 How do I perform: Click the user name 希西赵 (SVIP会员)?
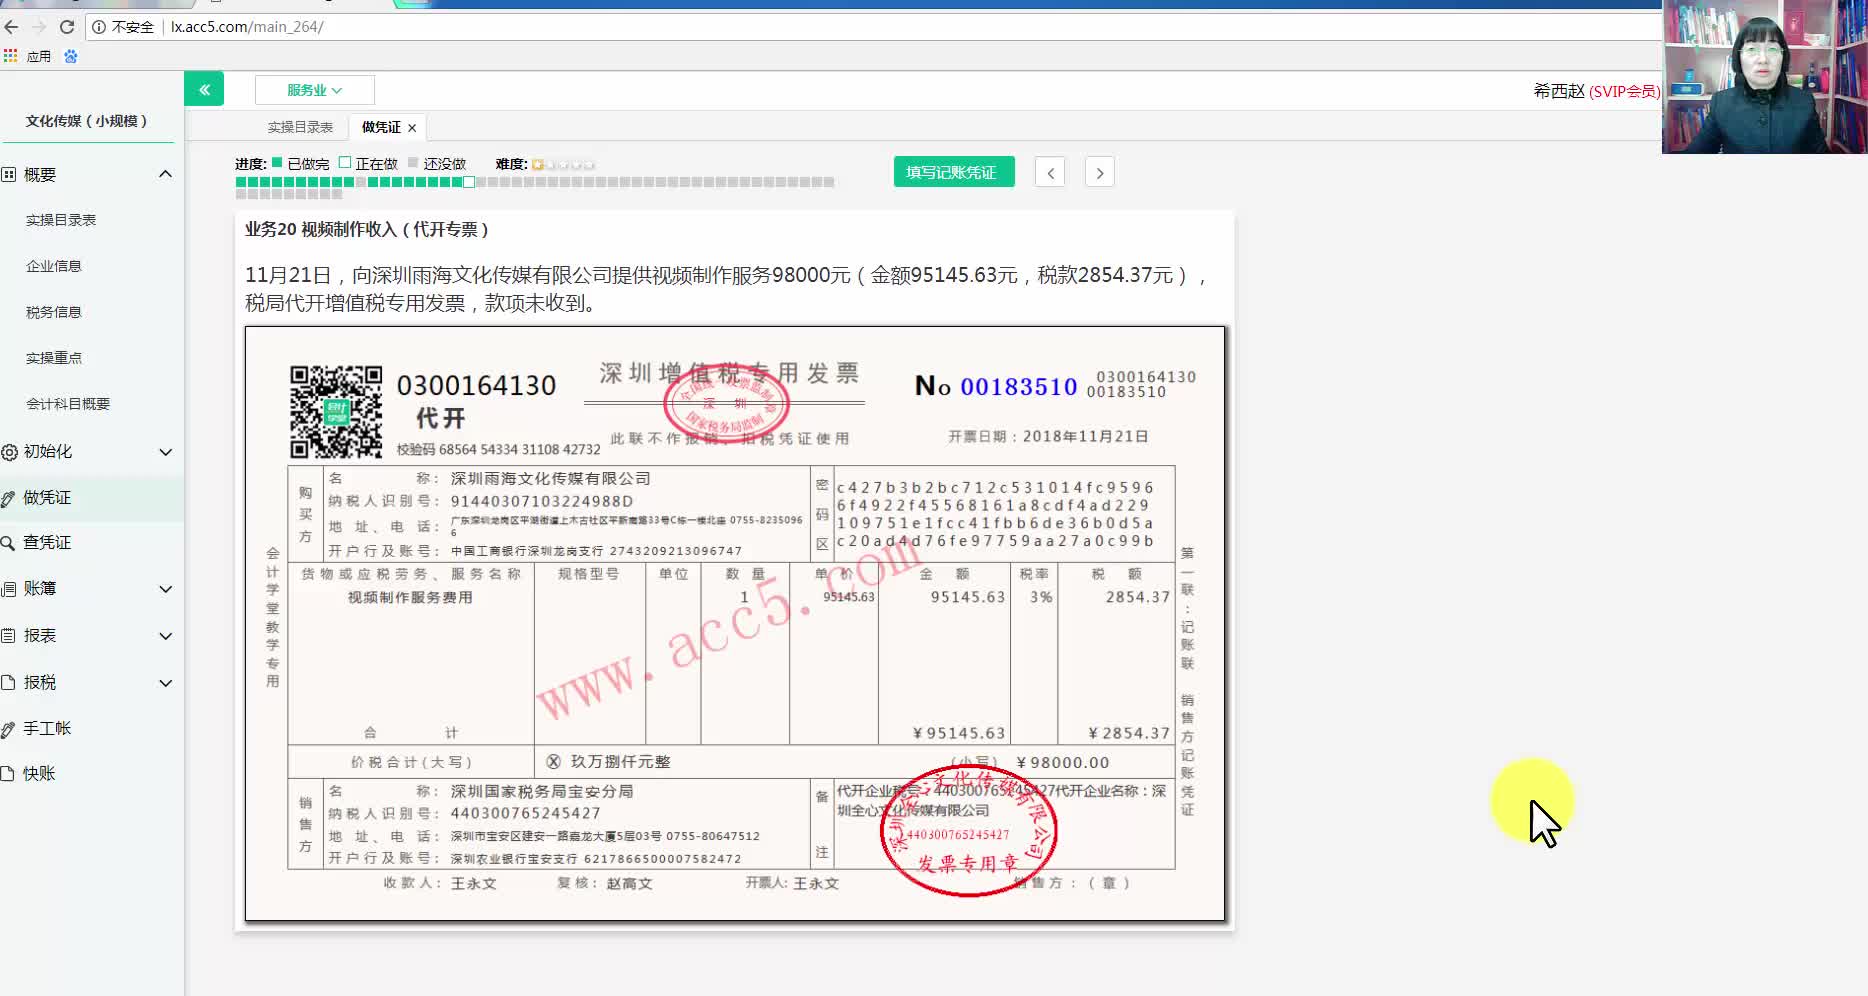click(1596, 91)
